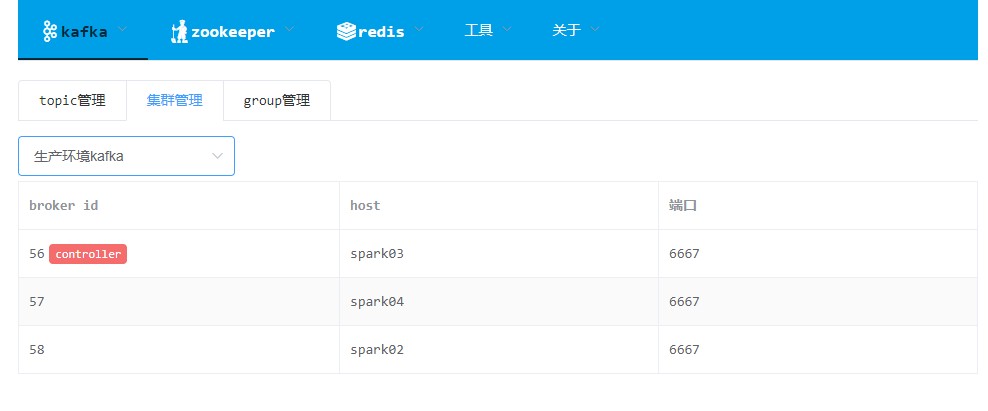The image size is (988, 411).
Task: Expand the zookeeper menu chevron
Action: [289, 29]
